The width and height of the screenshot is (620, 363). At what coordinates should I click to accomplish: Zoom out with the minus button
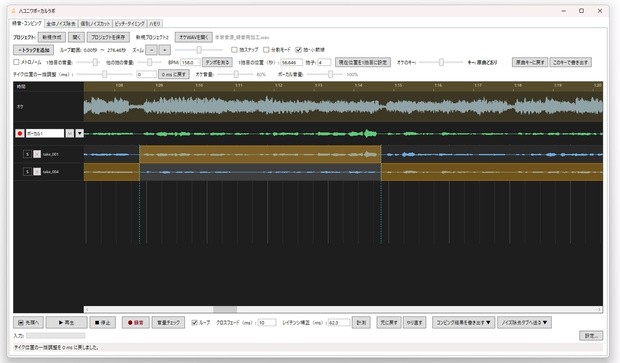[x=151, y=50]
